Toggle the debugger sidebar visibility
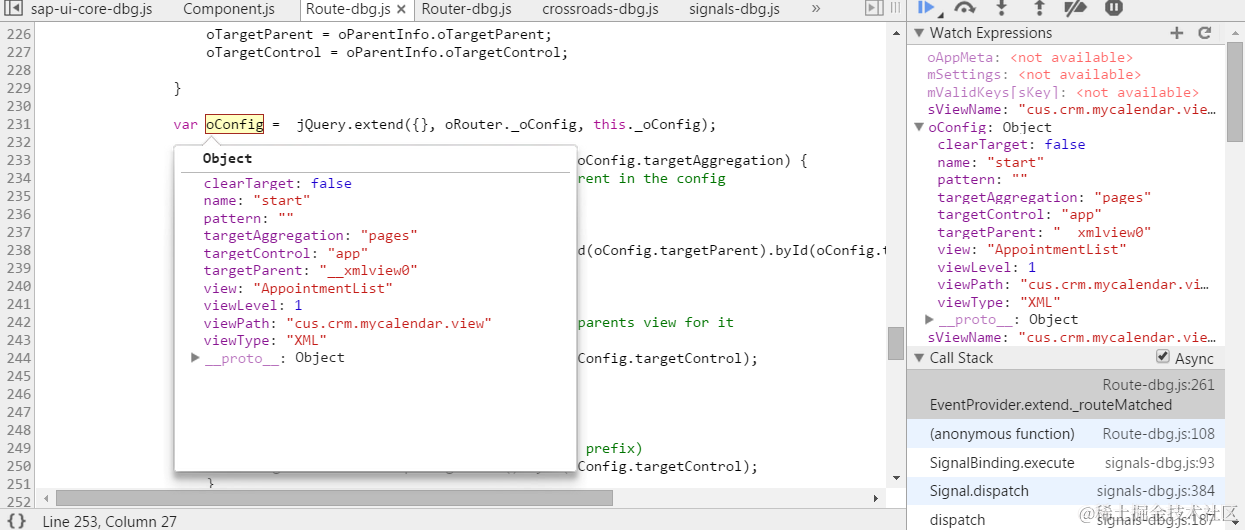Image resolution: width=1245 pixels, height=530 pixels. [x=873, y=9]
